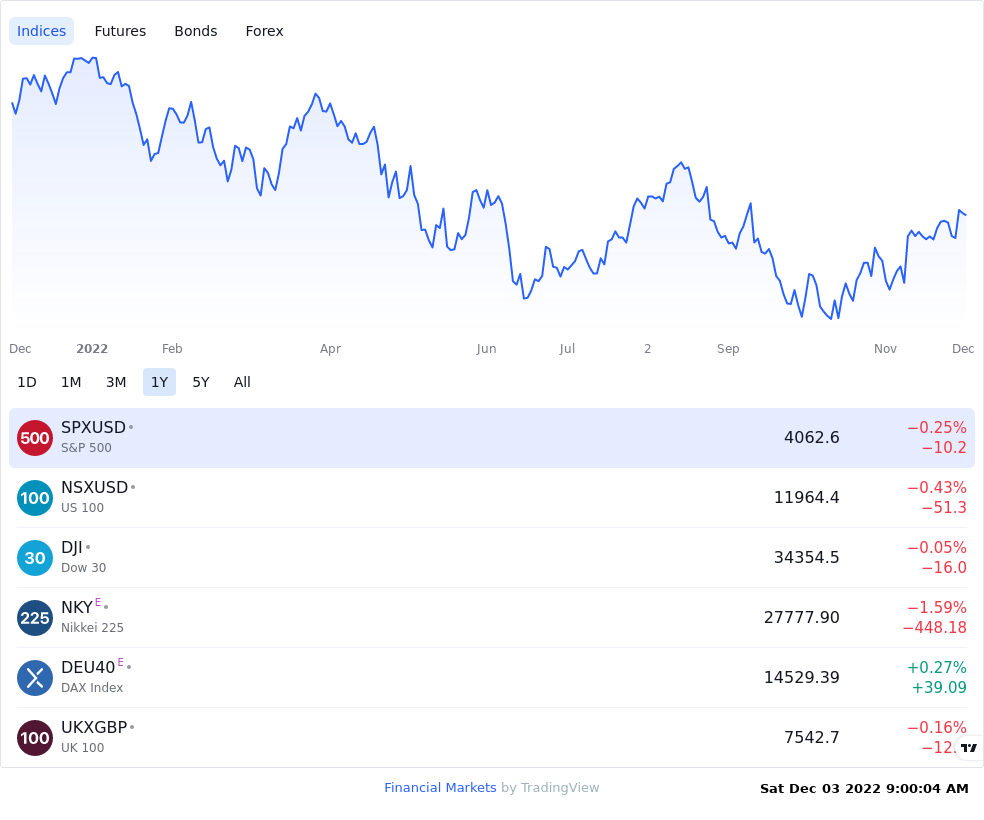Viewport: 984px width, 820px height.
Task: Open the Forex tab
Action: (264, 31)
